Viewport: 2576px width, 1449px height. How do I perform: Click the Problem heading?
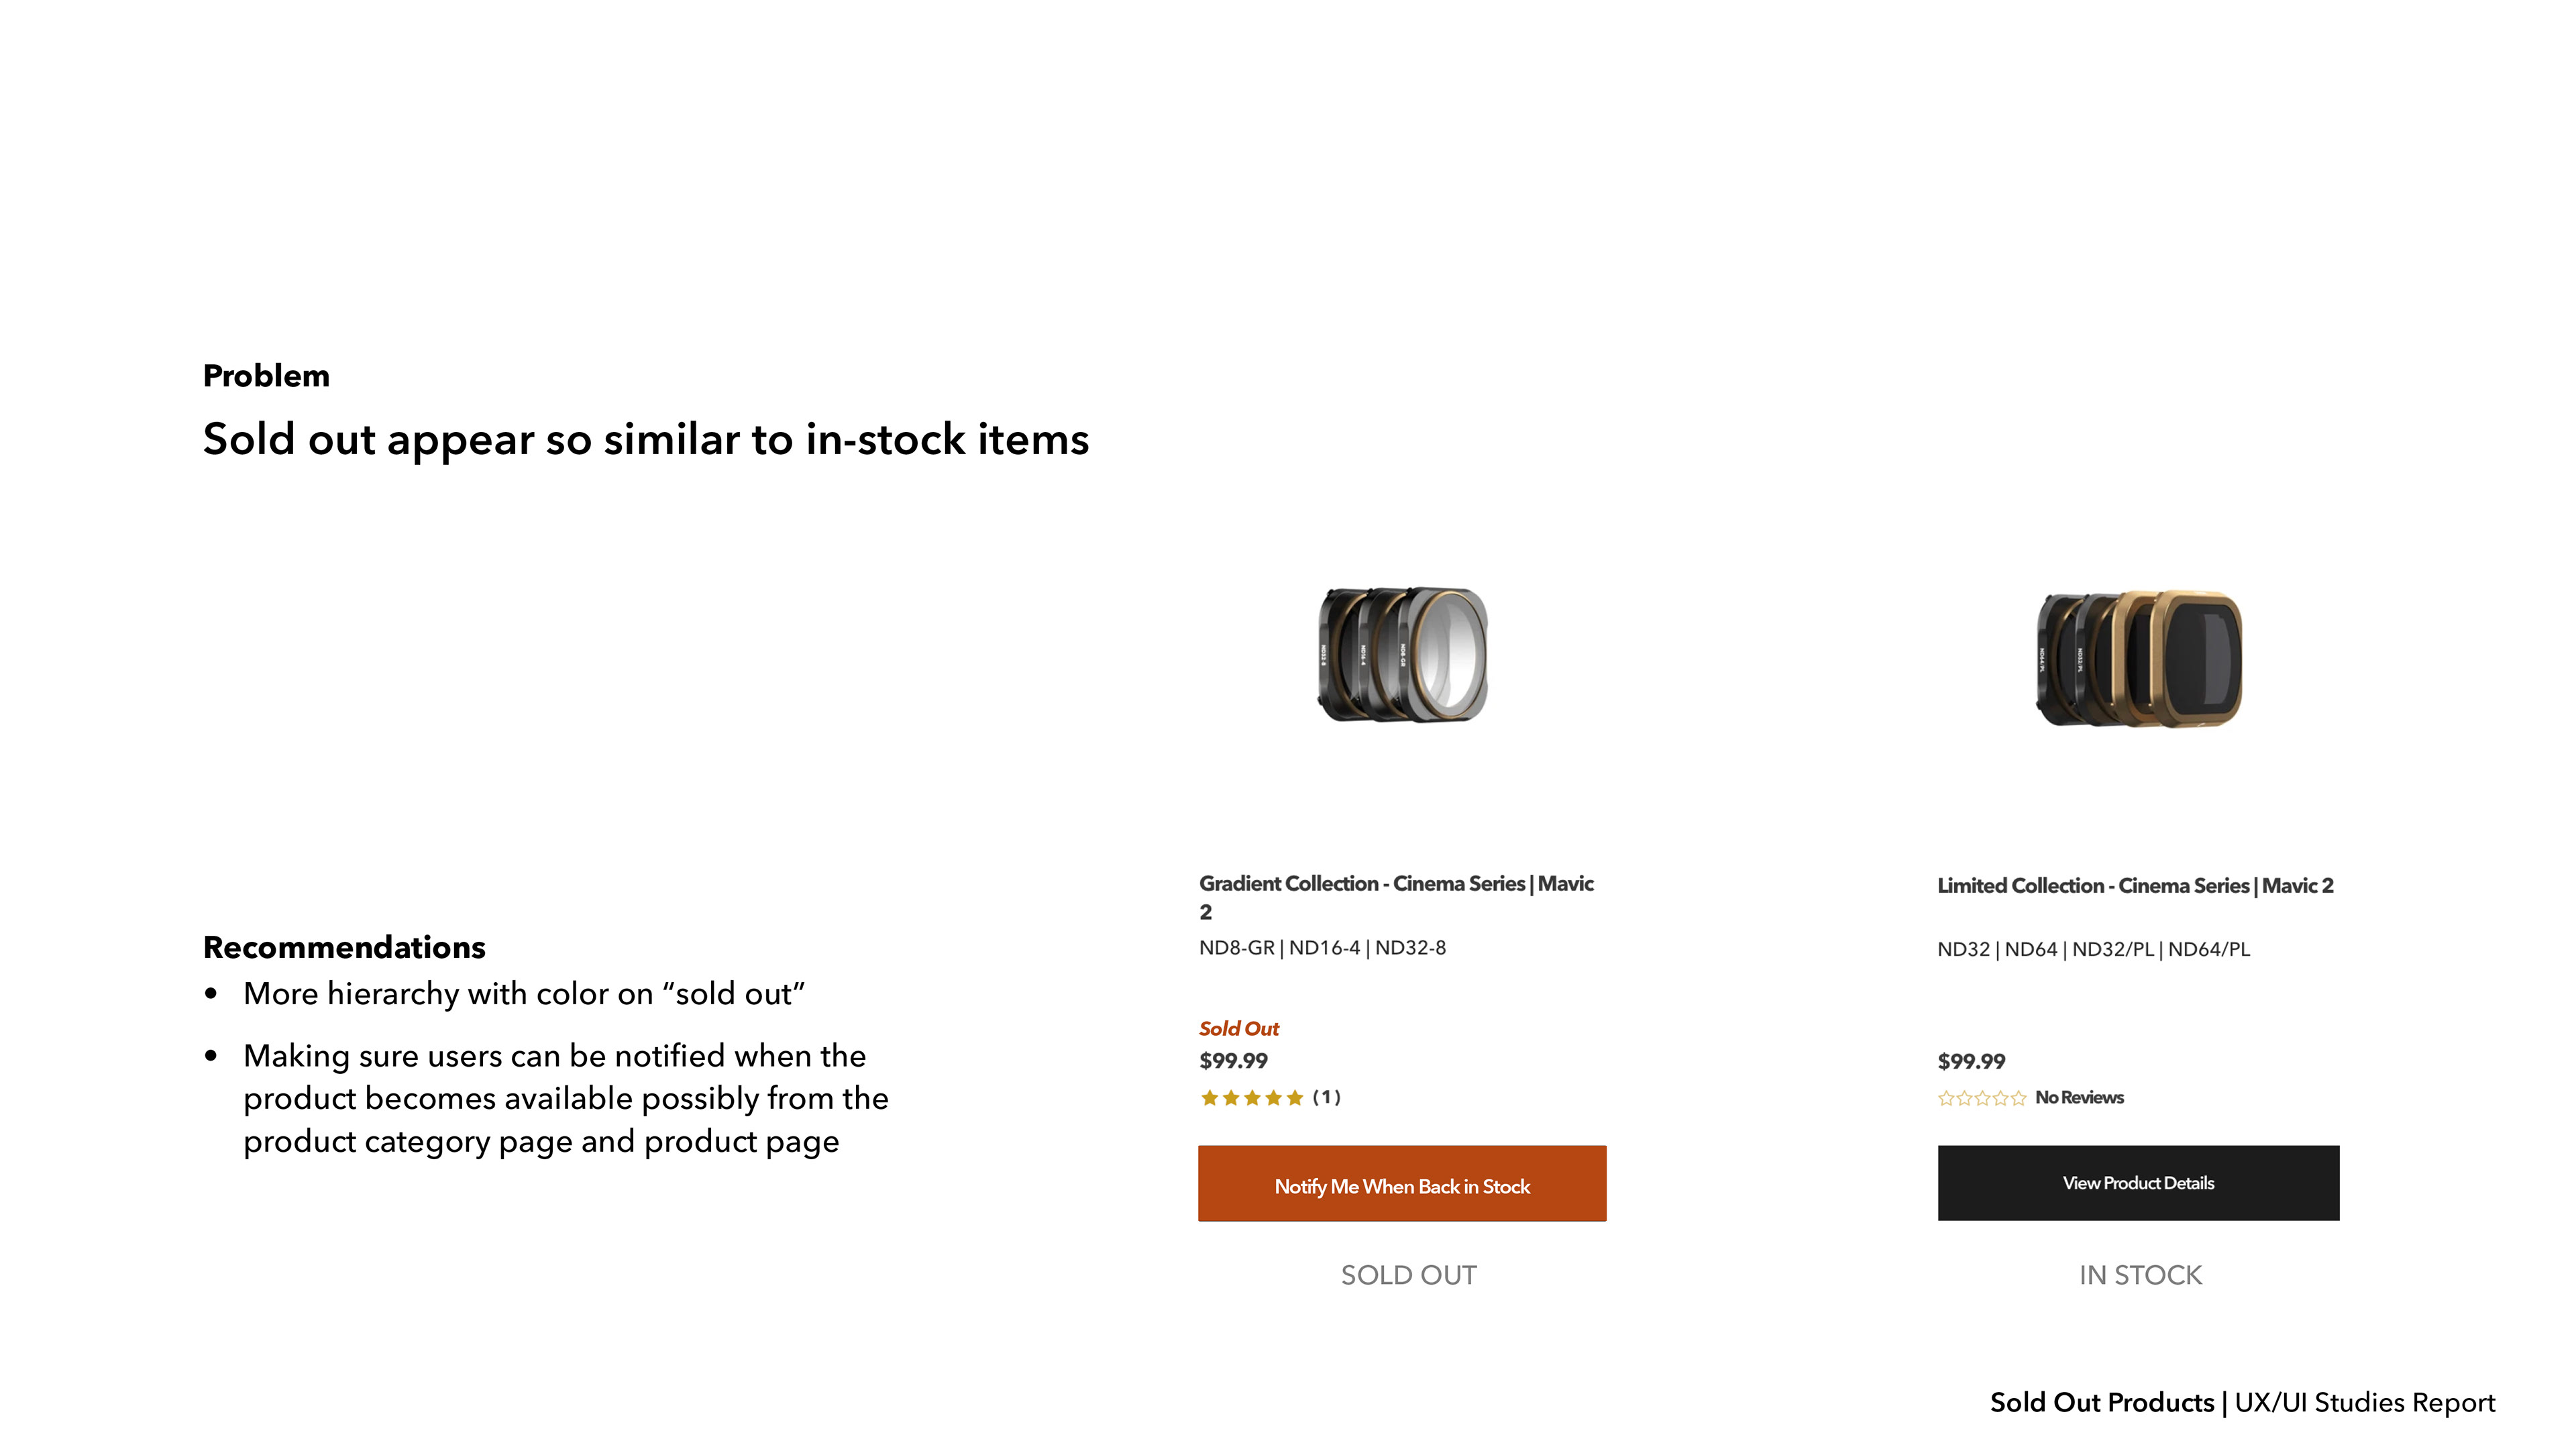(266, 375)
